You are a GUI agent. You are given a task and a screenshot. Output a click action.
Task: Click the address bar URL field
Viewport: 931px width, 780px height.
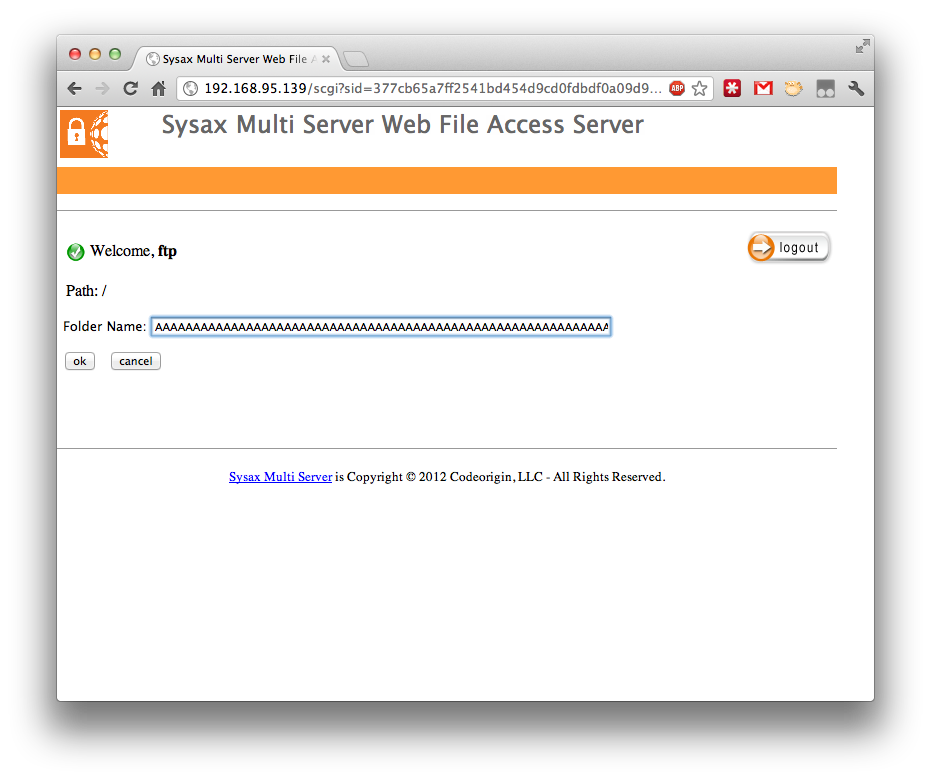coord(430,89)
